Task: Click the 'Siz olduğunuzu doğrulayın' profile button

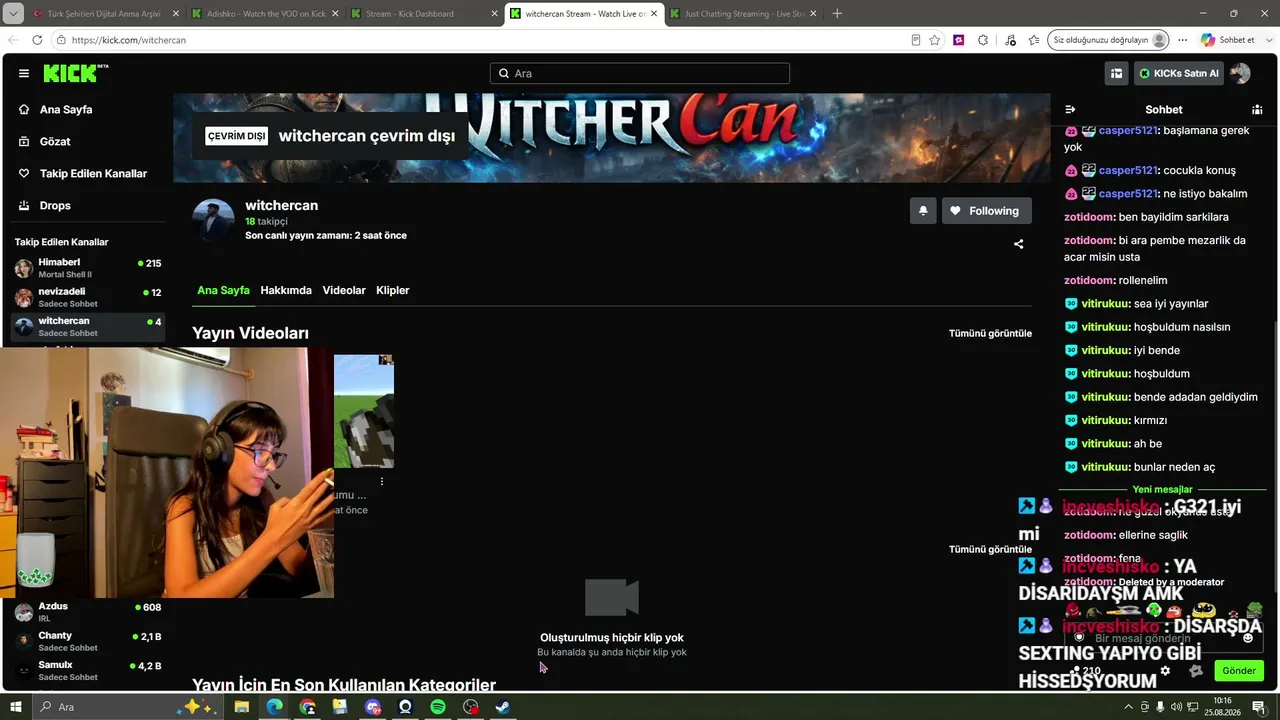Action: tap(1109, 40)
